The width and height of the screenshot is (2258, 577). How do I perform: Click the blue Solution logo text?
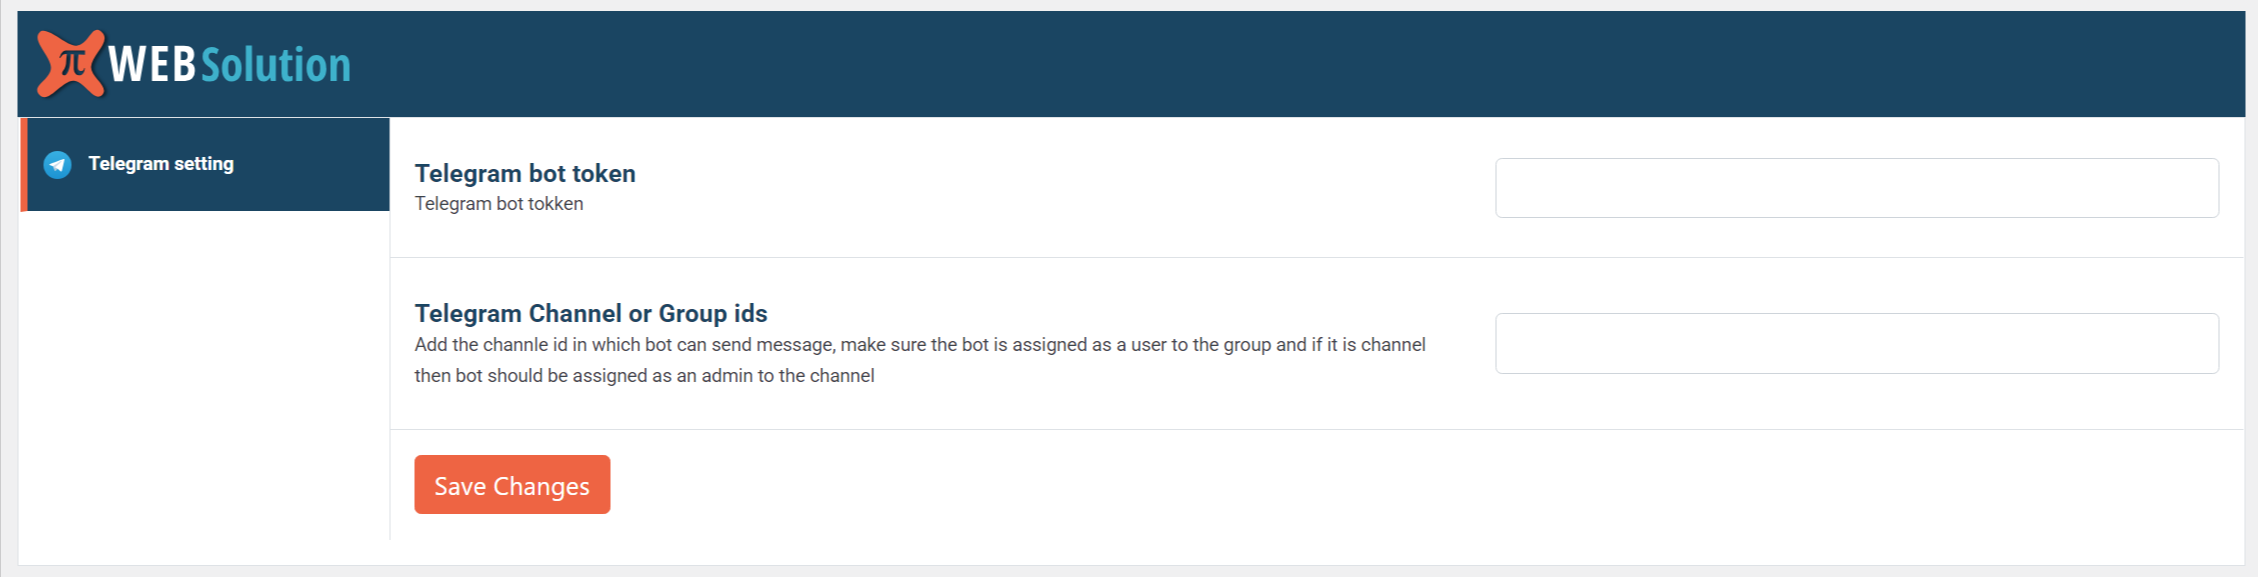[276, 65]
